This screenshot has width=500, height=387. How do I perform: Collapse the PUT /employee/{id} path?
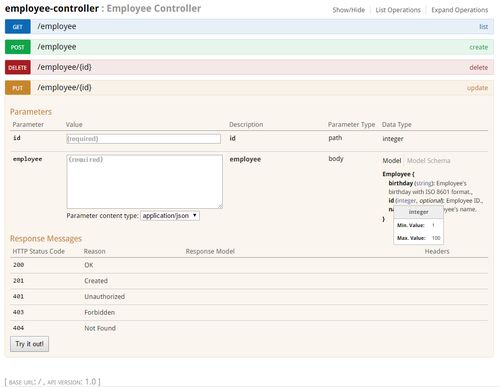[64, 87]
